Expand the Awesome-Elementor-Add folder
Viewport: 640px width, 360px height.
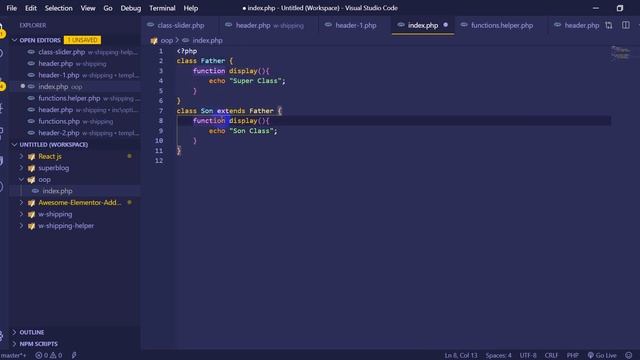point(21,202)
